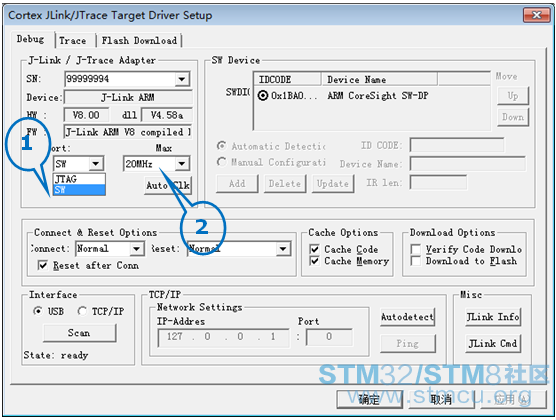Click the dll V4.58a version value
Image resolution: width=556 pixels, height=420 pixels.
[x=167, y=115]
